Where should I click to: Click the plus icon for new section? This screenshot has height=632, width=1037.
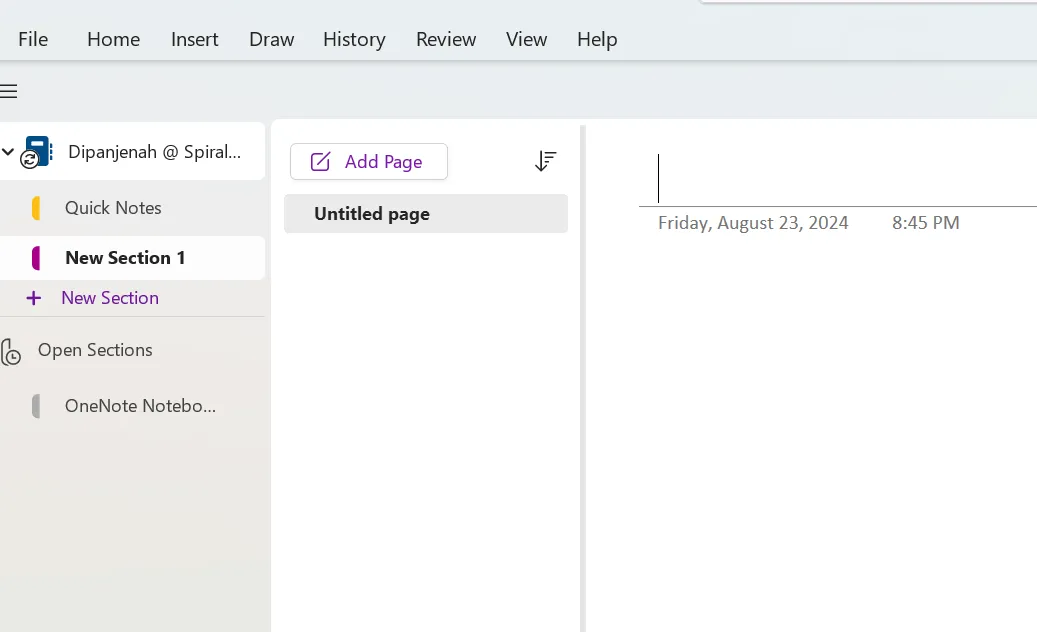34,298
